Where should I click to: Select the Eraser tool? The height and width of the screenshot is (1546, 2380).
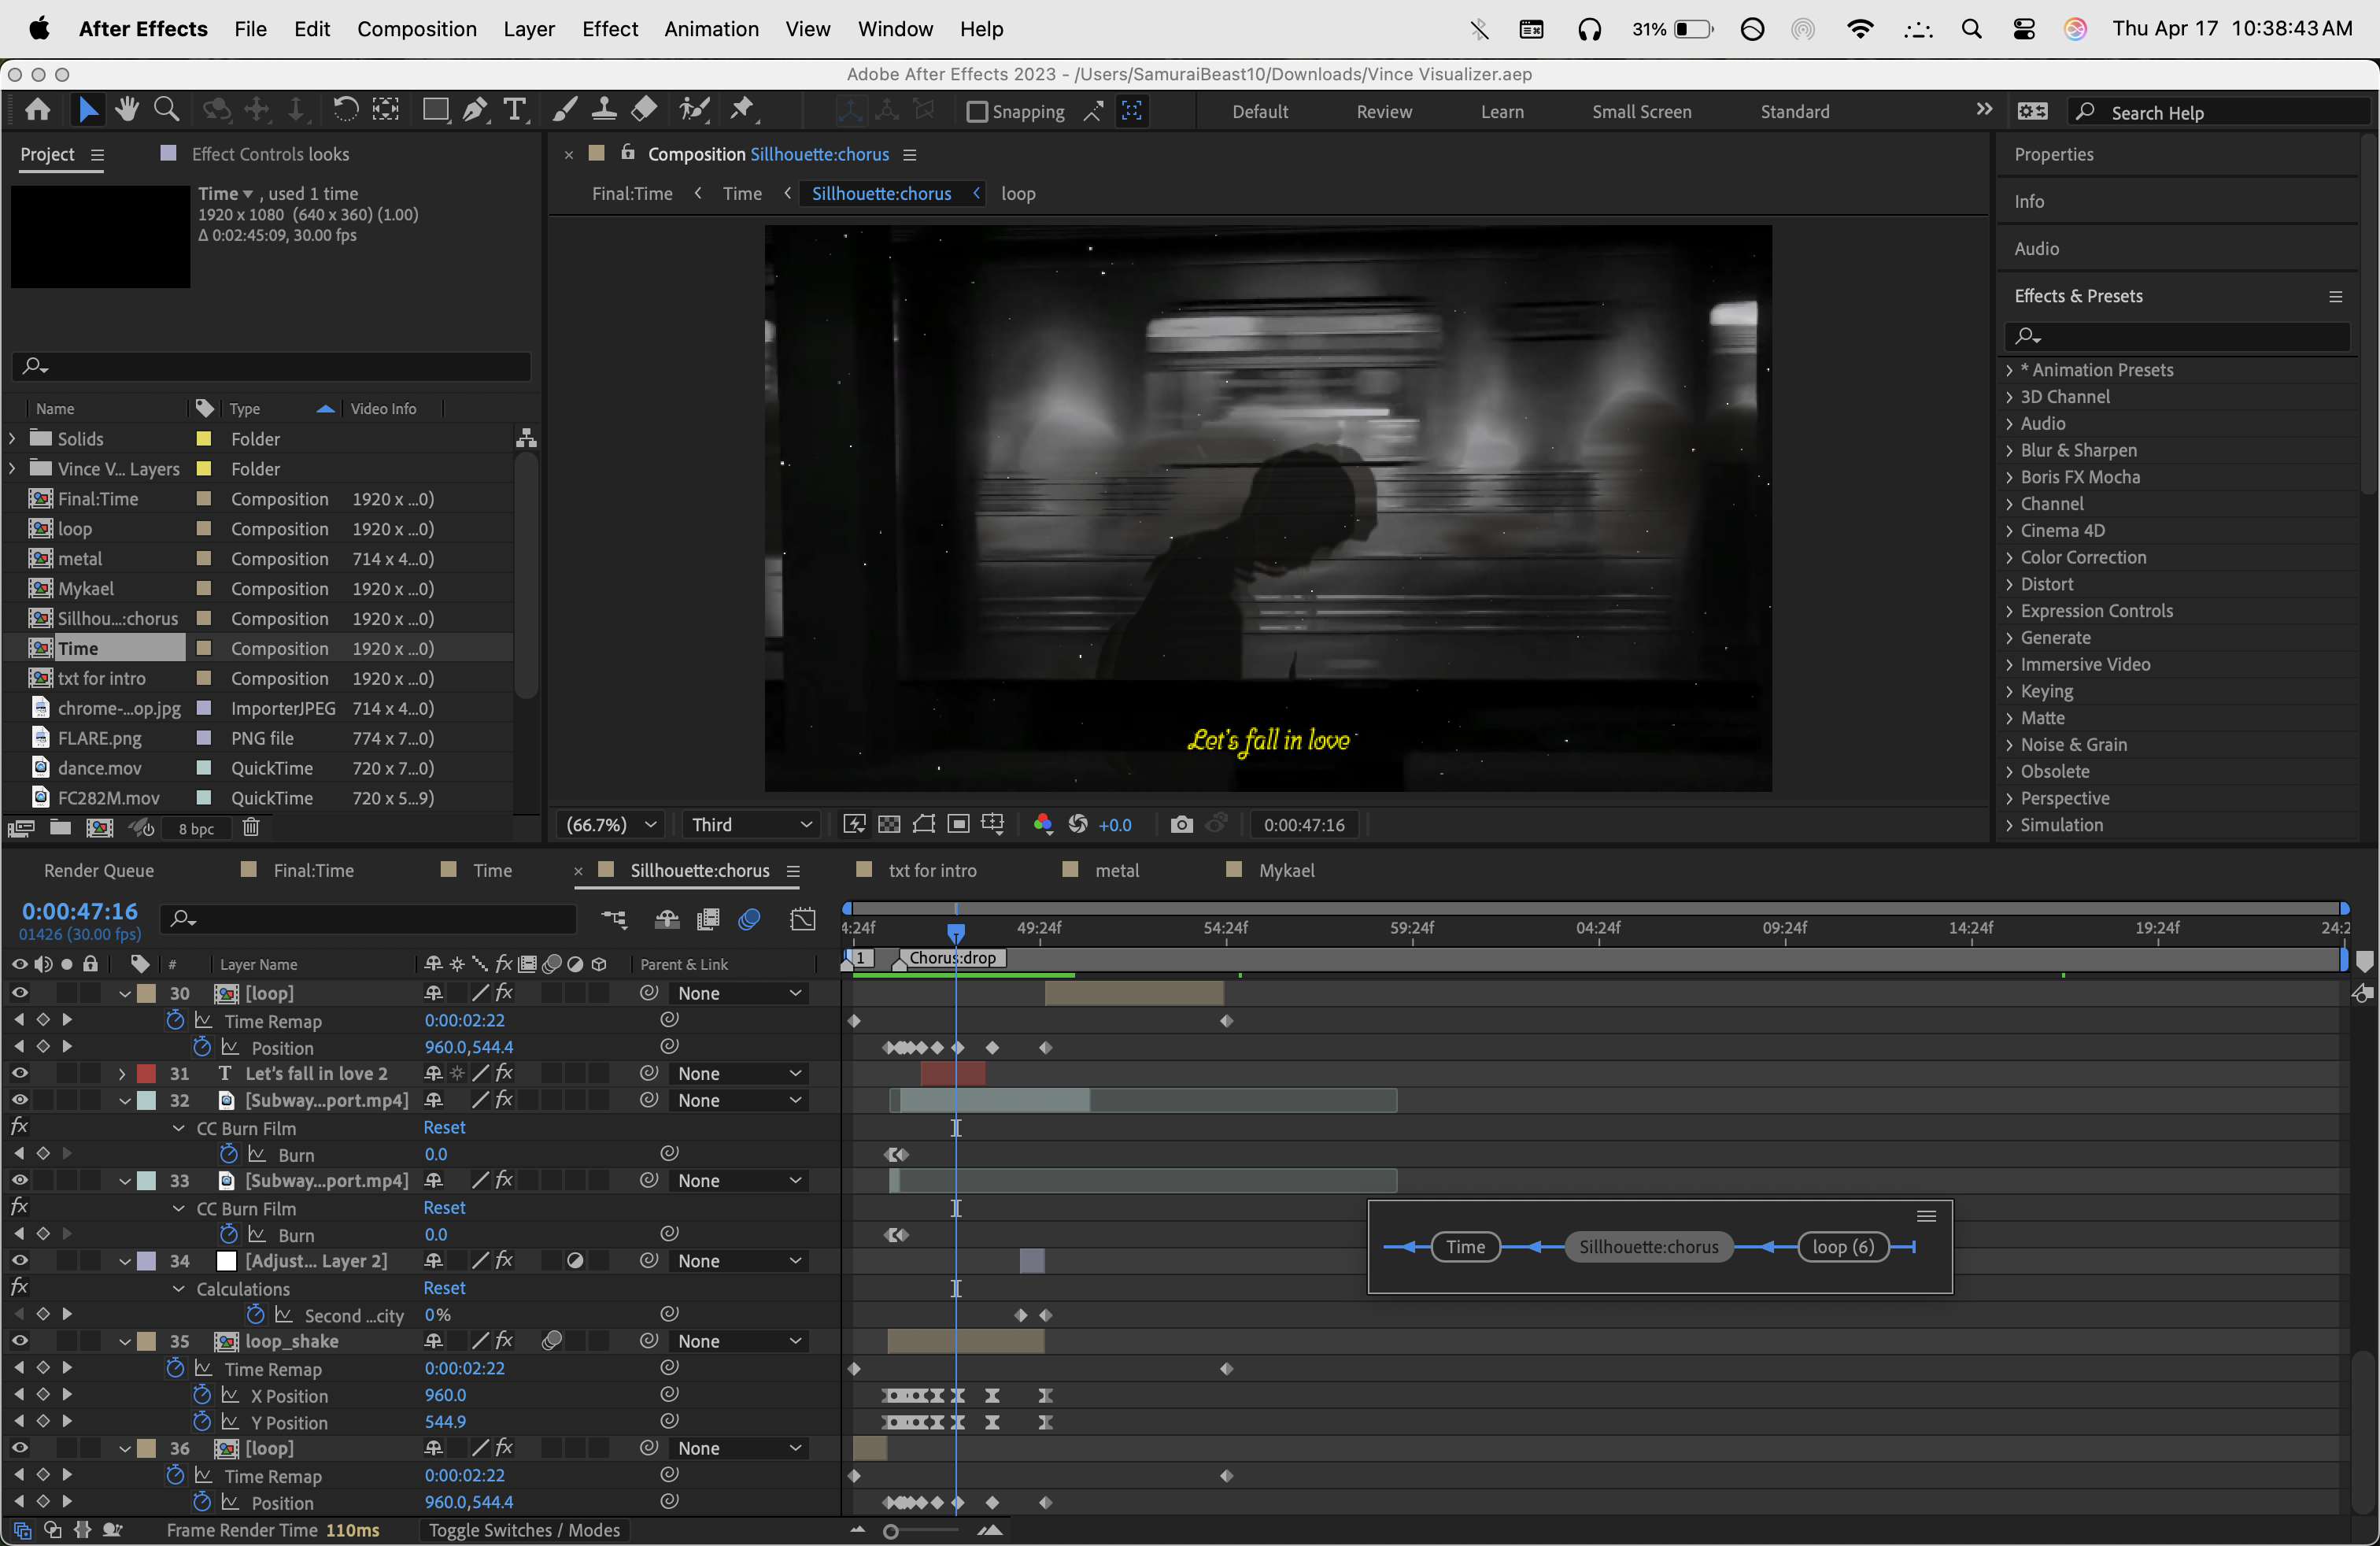[x=645, y=110]
